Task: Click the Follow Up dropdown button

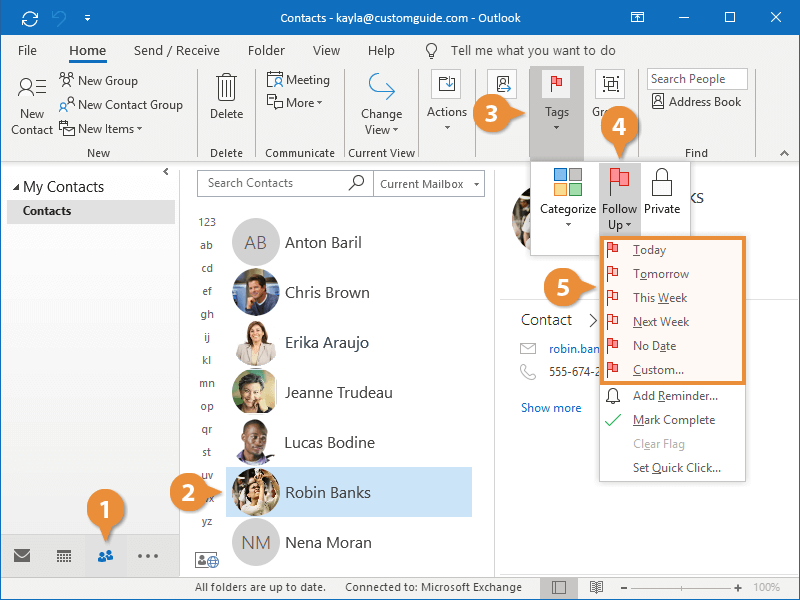Action: (x=619, y=198)
